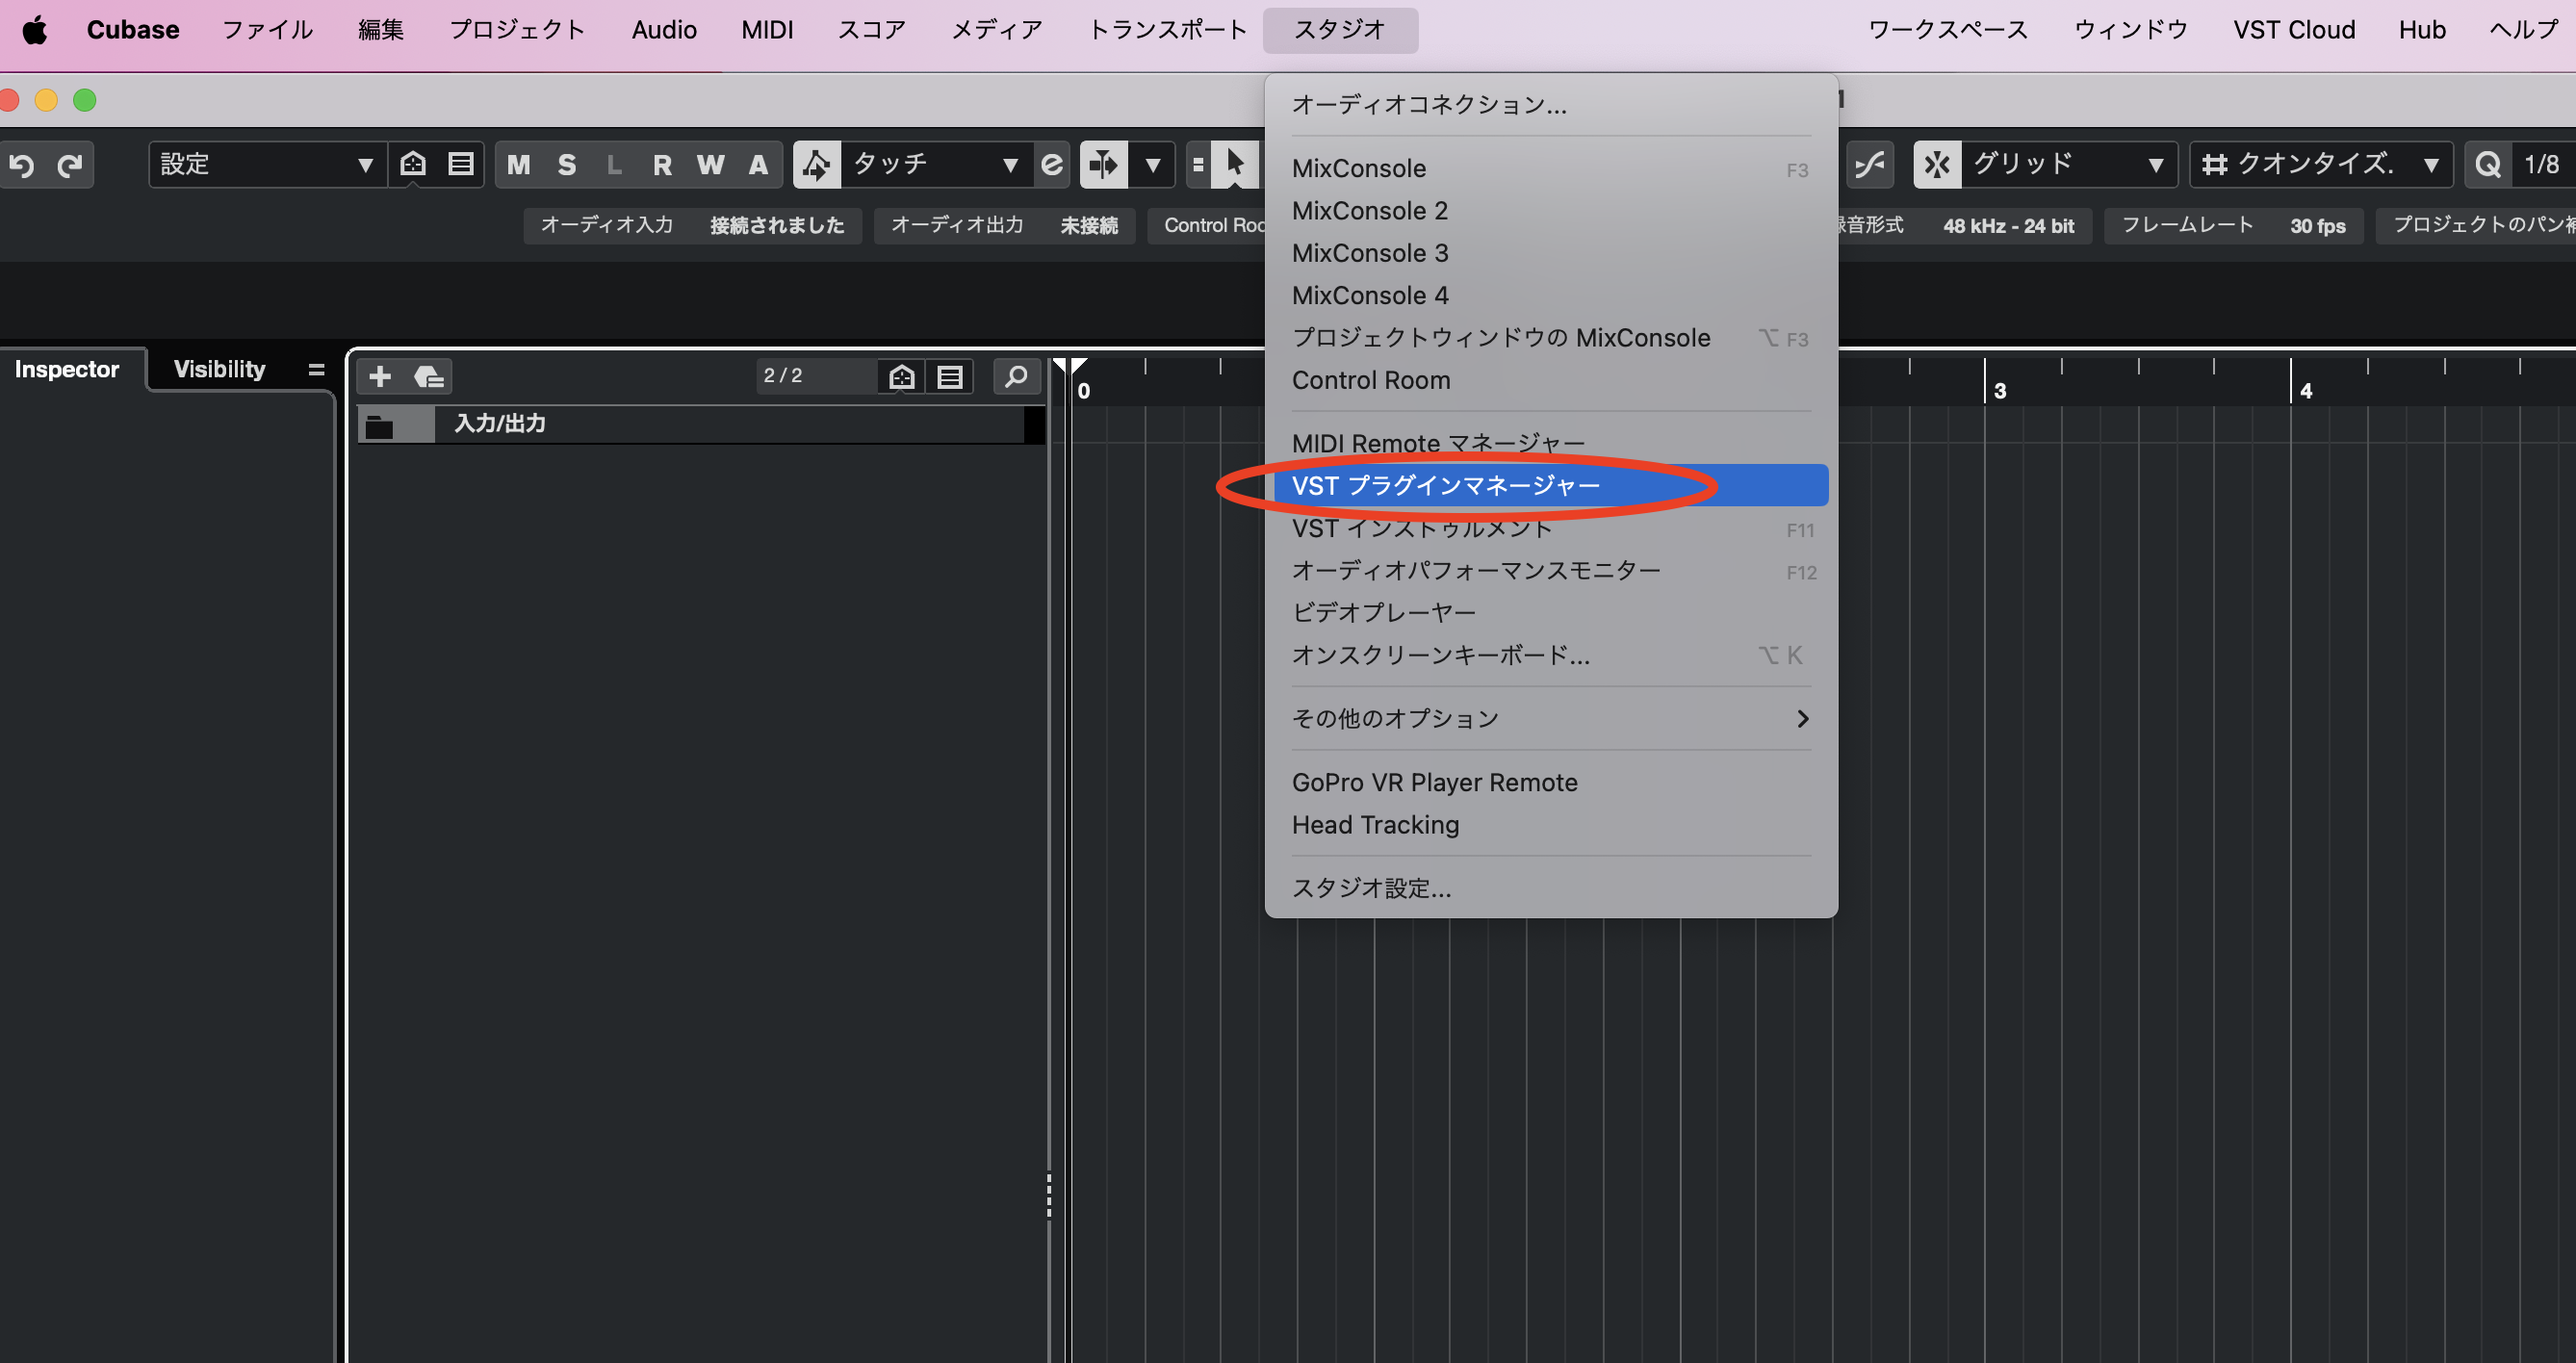Toggle Snap to Zero Crossing icon
This screenshot has width=2576, height=1363.
pos(1870,165)
